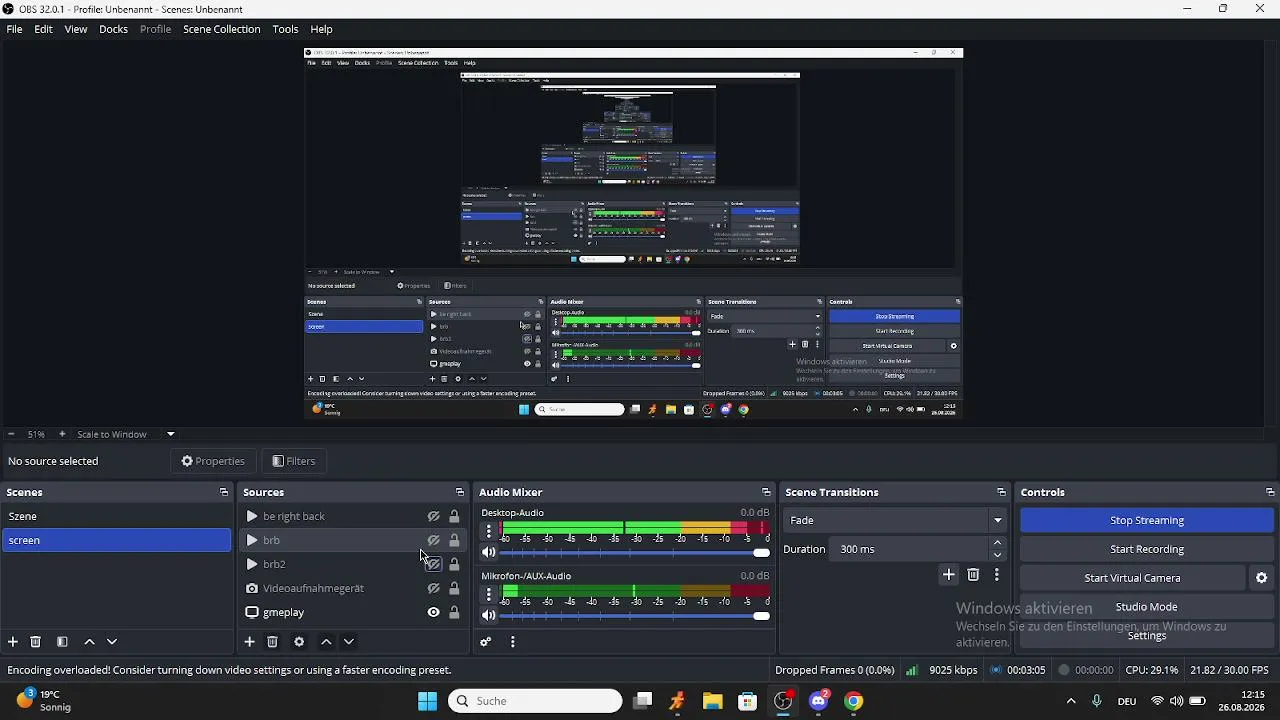Open Advanced Audio Properties gear icon

tap(486, 642)
